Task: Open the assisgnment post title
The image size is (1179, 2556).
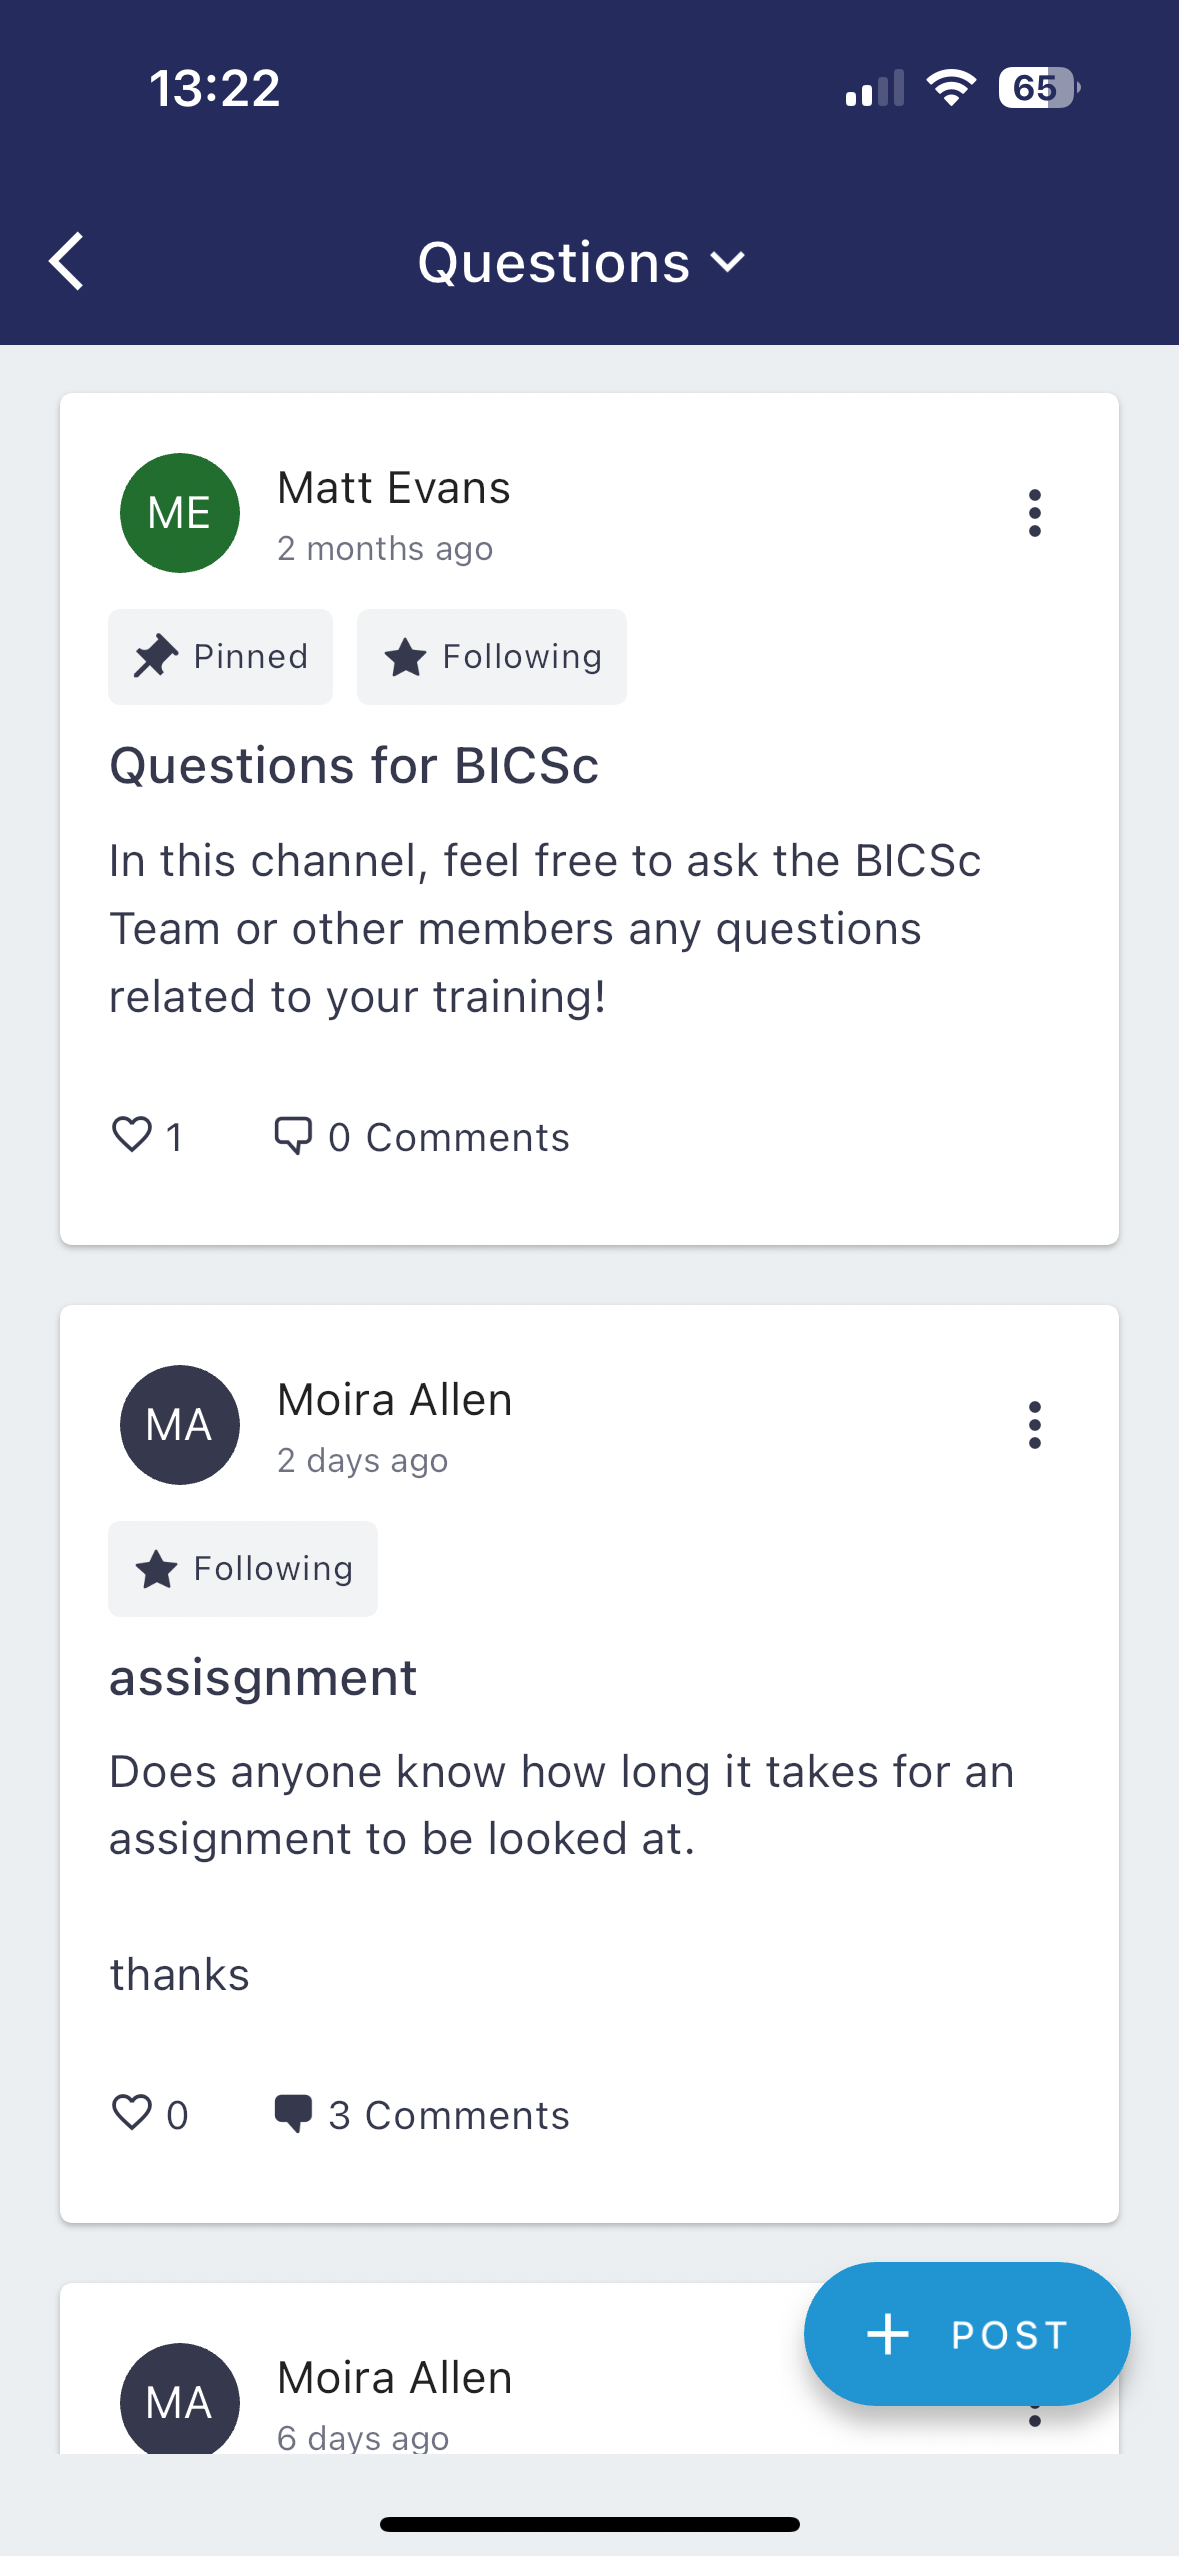Action: coord(263,1678)
